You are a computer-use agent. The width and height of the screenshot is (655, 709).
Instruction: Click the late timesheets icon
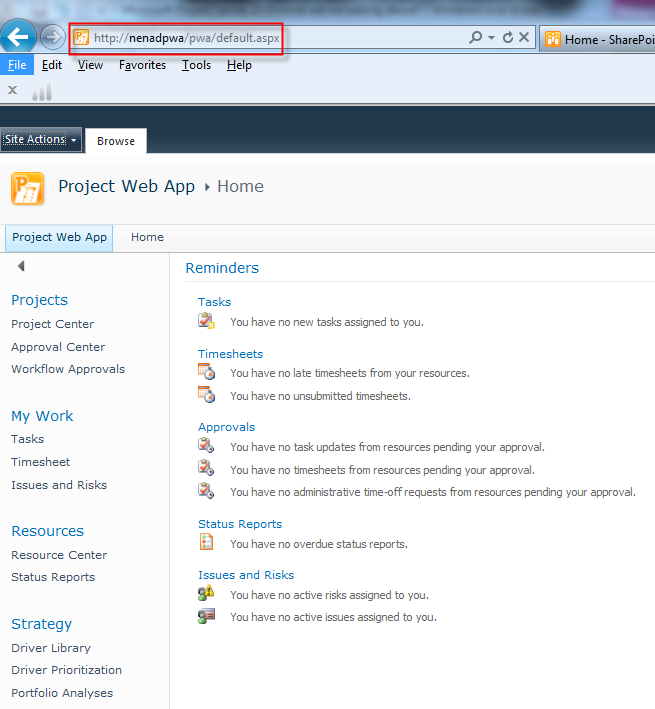point(206,372)
